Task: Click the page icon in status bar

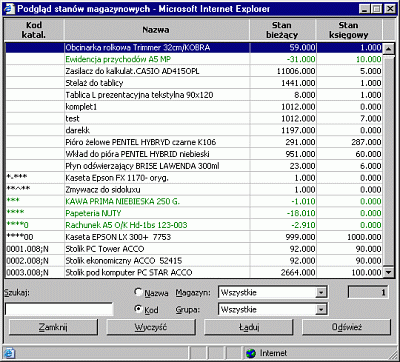Action: 9,353
